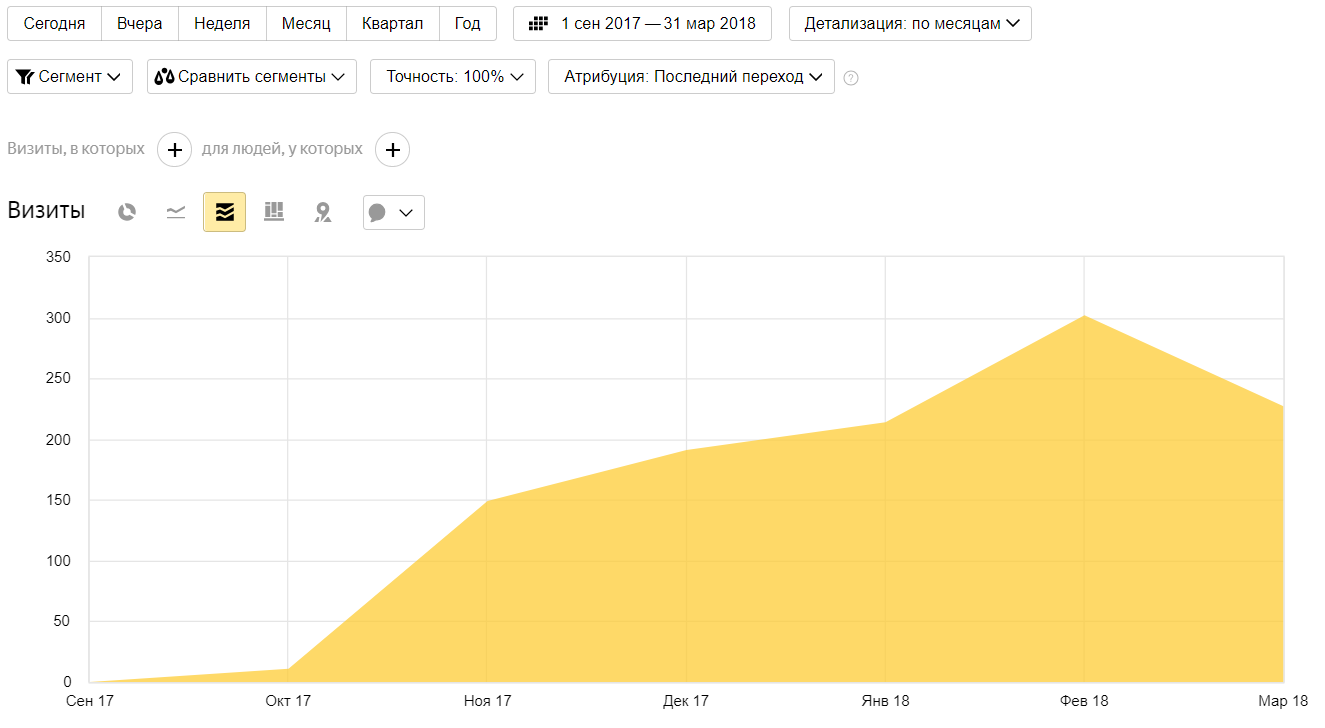The image size is (1325, 728).
Task: Add a people condition with plus button
Action: pos(392,150)
